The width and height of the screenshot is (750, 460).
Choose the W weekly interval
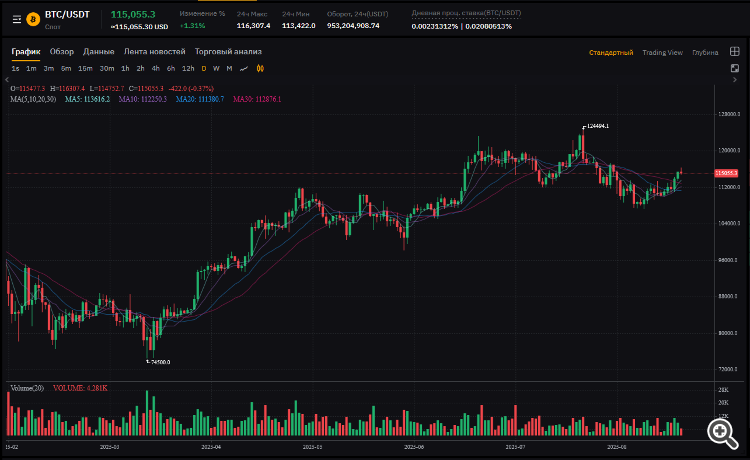tap(216, 69)
